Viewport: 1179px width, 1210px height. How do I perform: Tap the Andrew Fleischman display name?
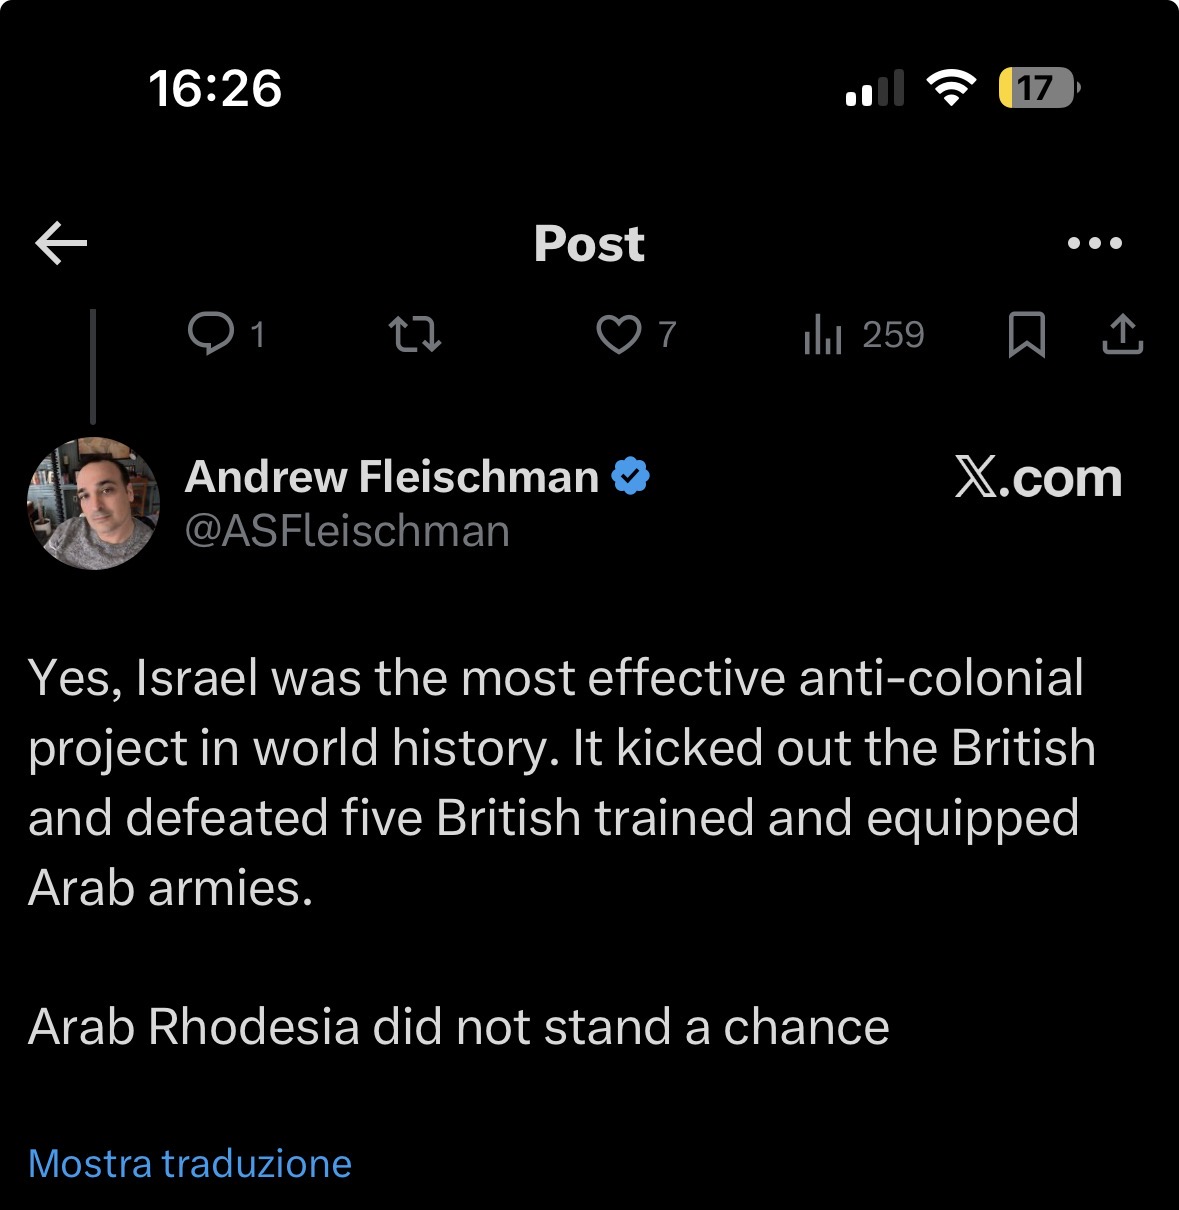(391, 477)
